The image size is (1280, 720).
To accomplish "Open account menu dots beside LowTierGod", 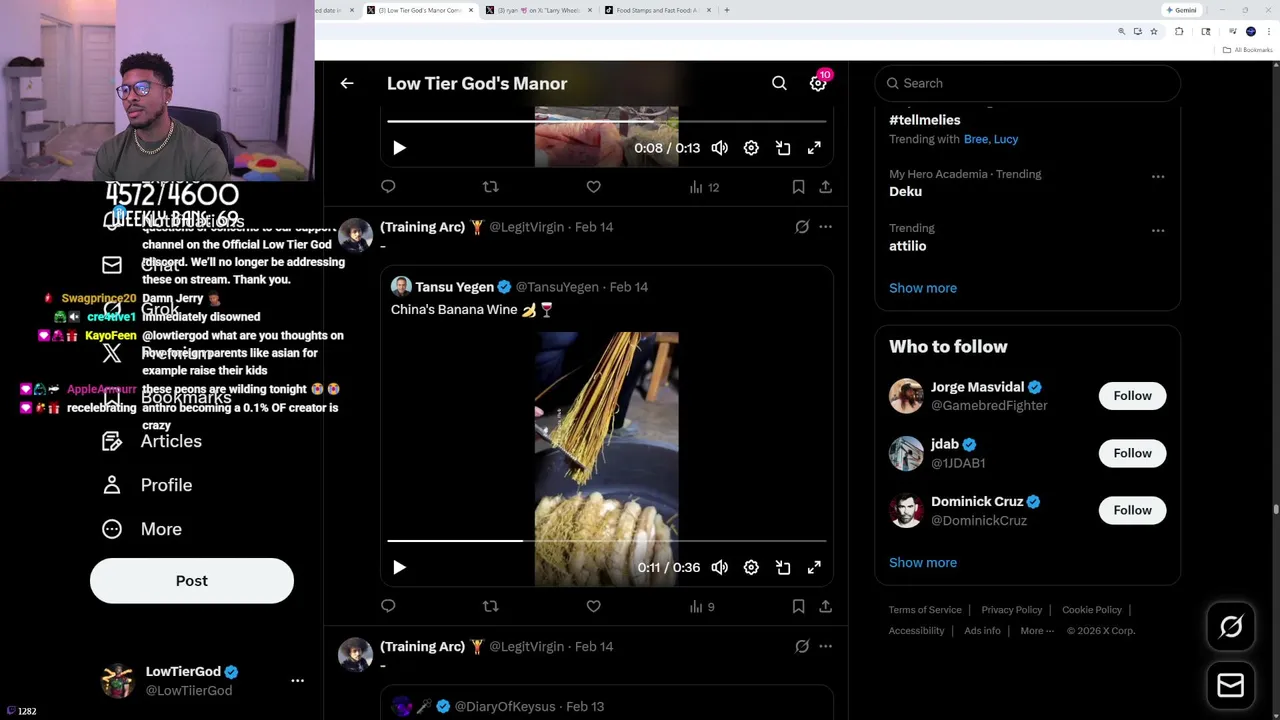I will pos(297,680).
